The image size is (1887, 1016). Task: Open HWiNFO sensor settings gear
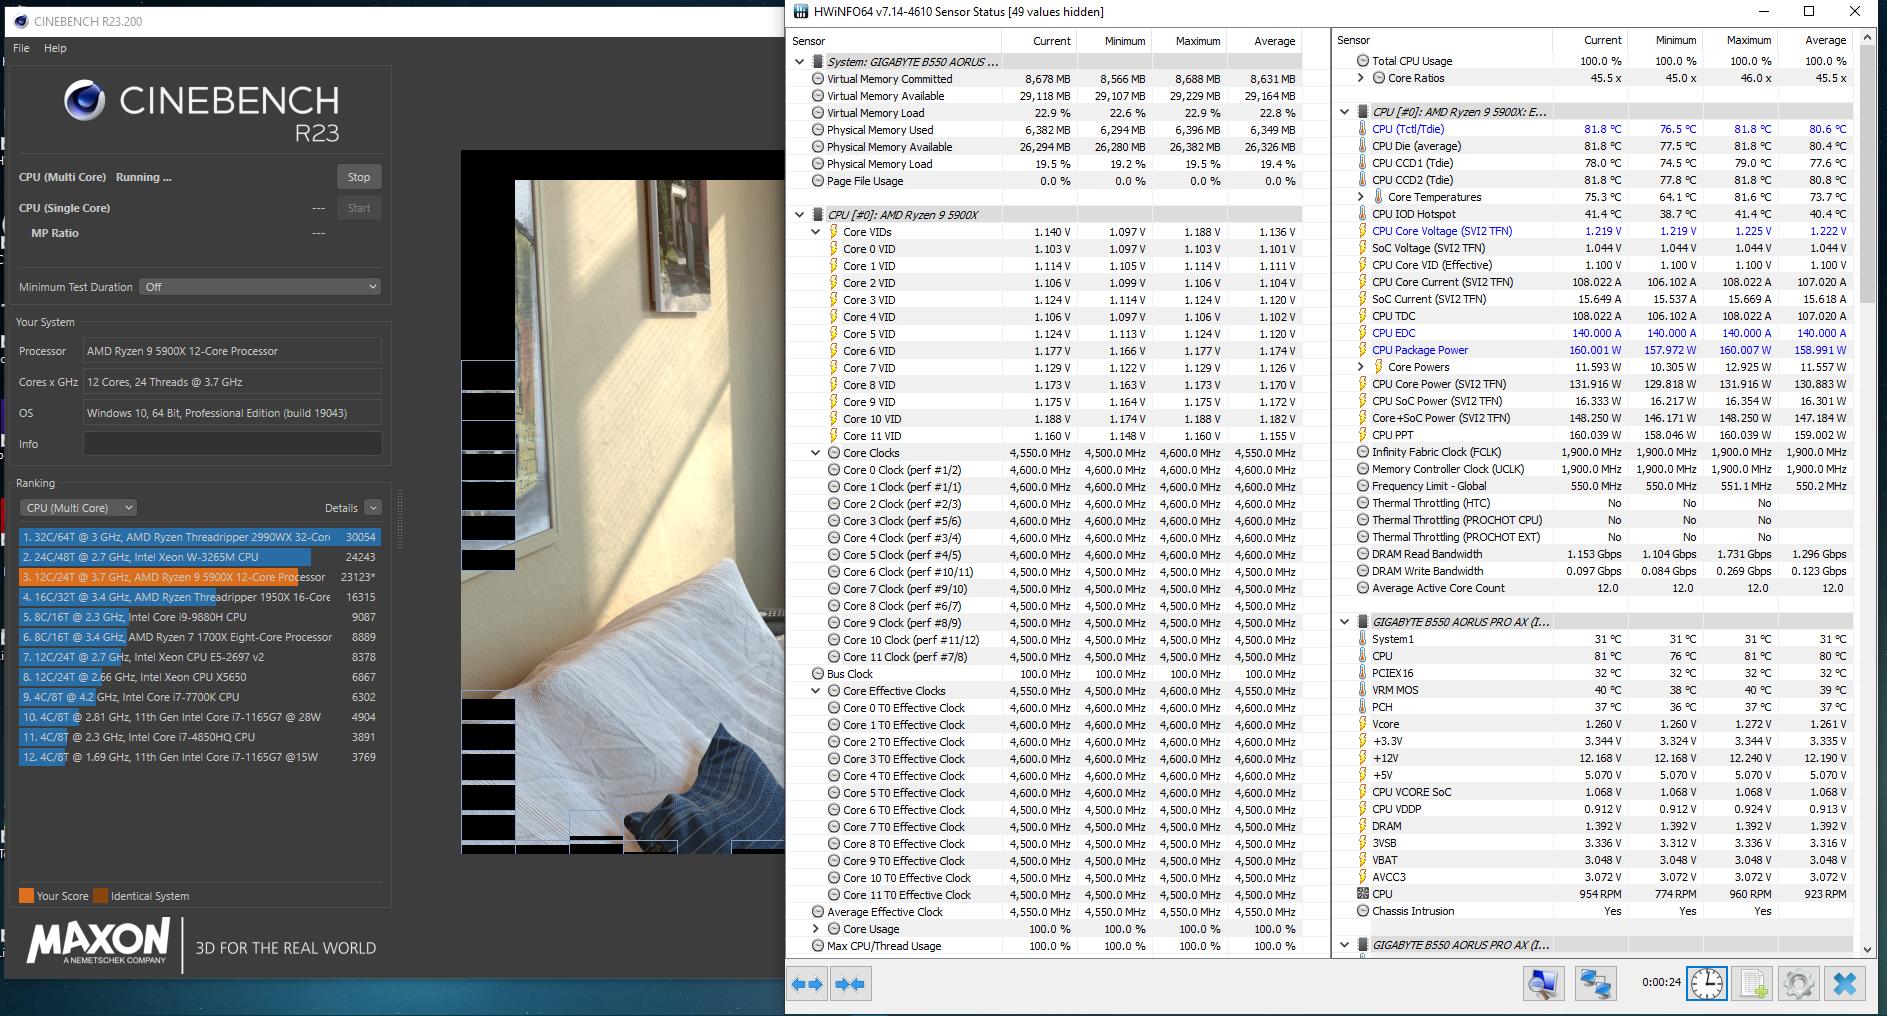[x=1798, y=984]
